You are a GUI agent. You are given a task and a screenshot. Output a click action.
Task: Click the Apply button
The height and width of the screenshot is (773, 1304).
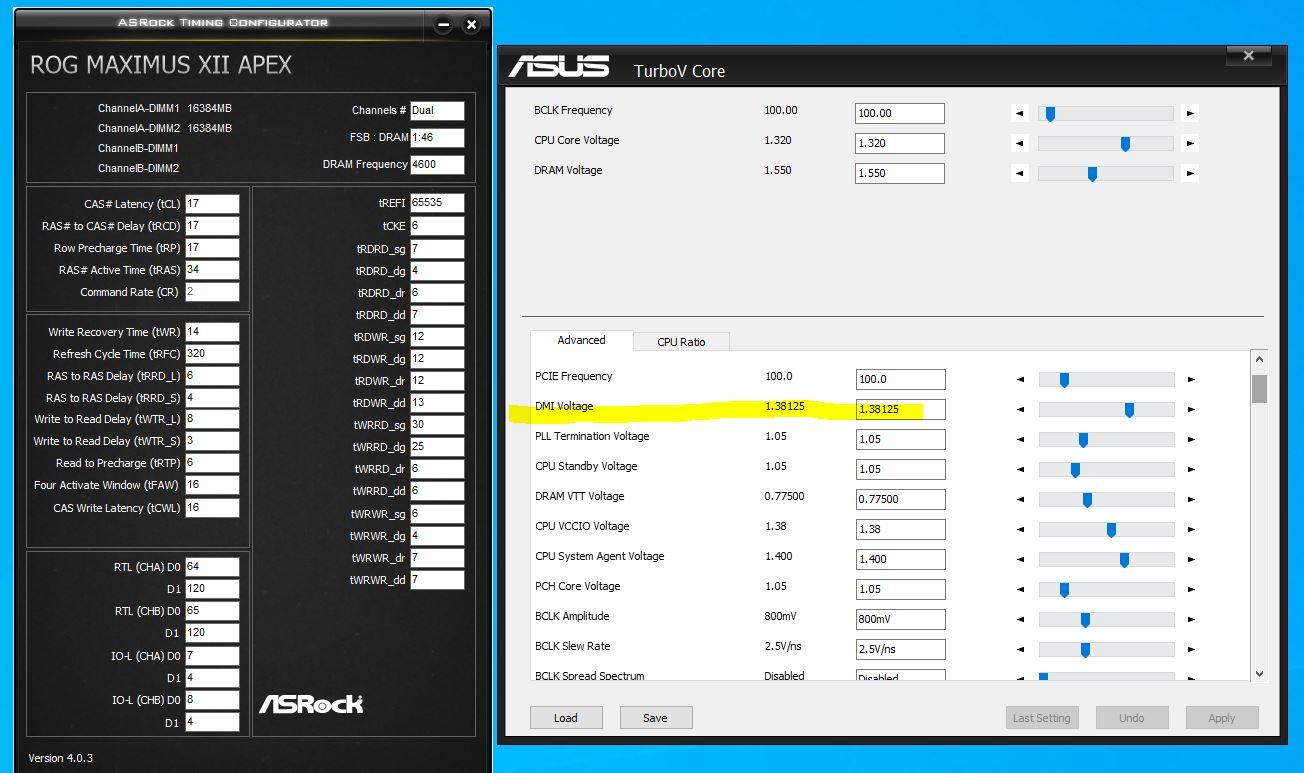pyautogui.click(x=1221, y=717)
